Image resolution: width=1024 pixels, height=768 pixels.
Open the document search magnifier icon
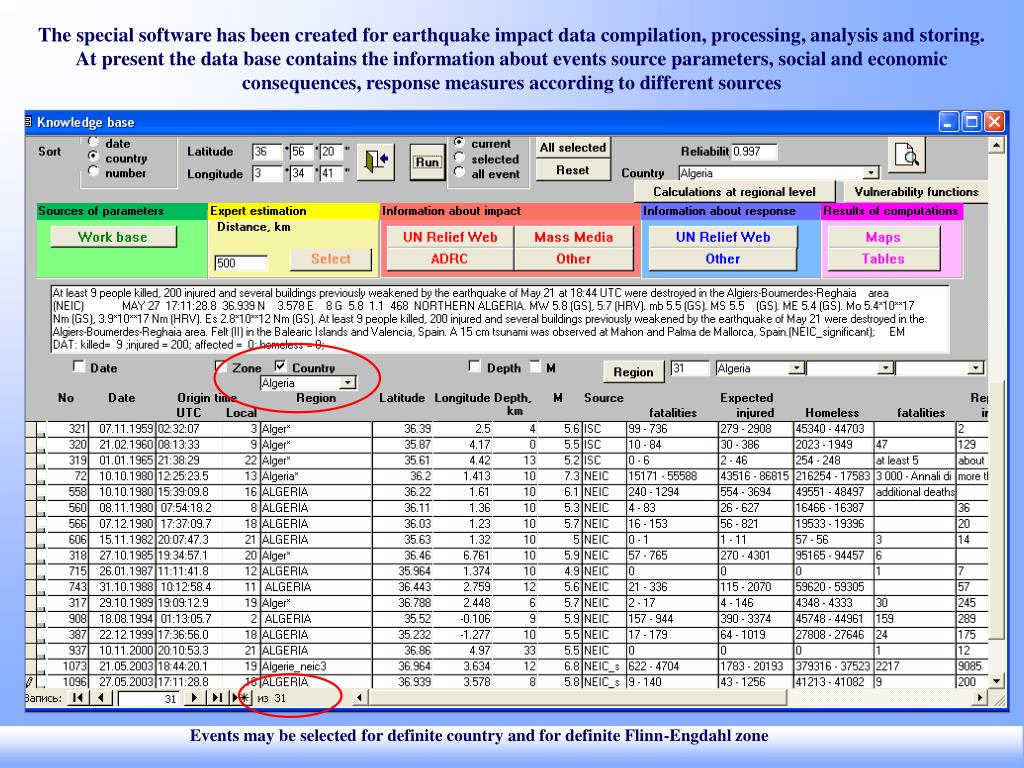pyautogui.click(x=906, y=155)
